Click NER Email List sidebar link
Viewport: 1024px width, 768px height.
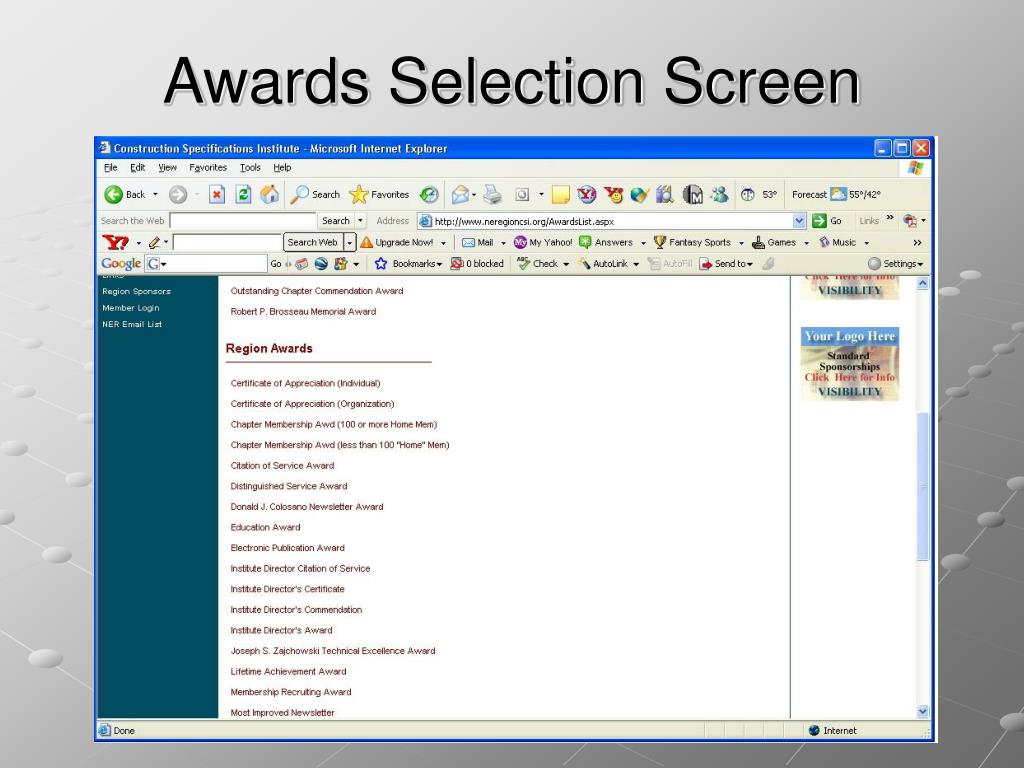click(x=131, y=324)
